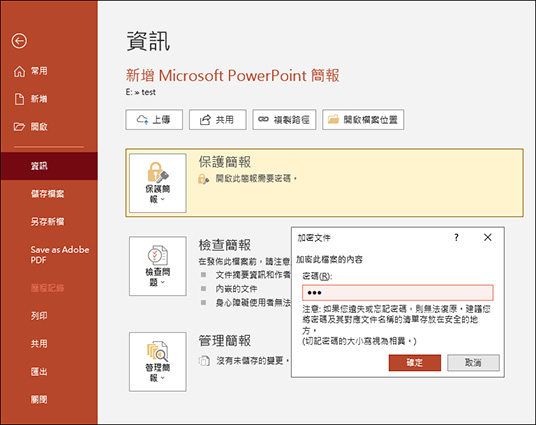Select the 資訊 sidebar tab
Screen dimensions: 536x425
tap(49, 166)
